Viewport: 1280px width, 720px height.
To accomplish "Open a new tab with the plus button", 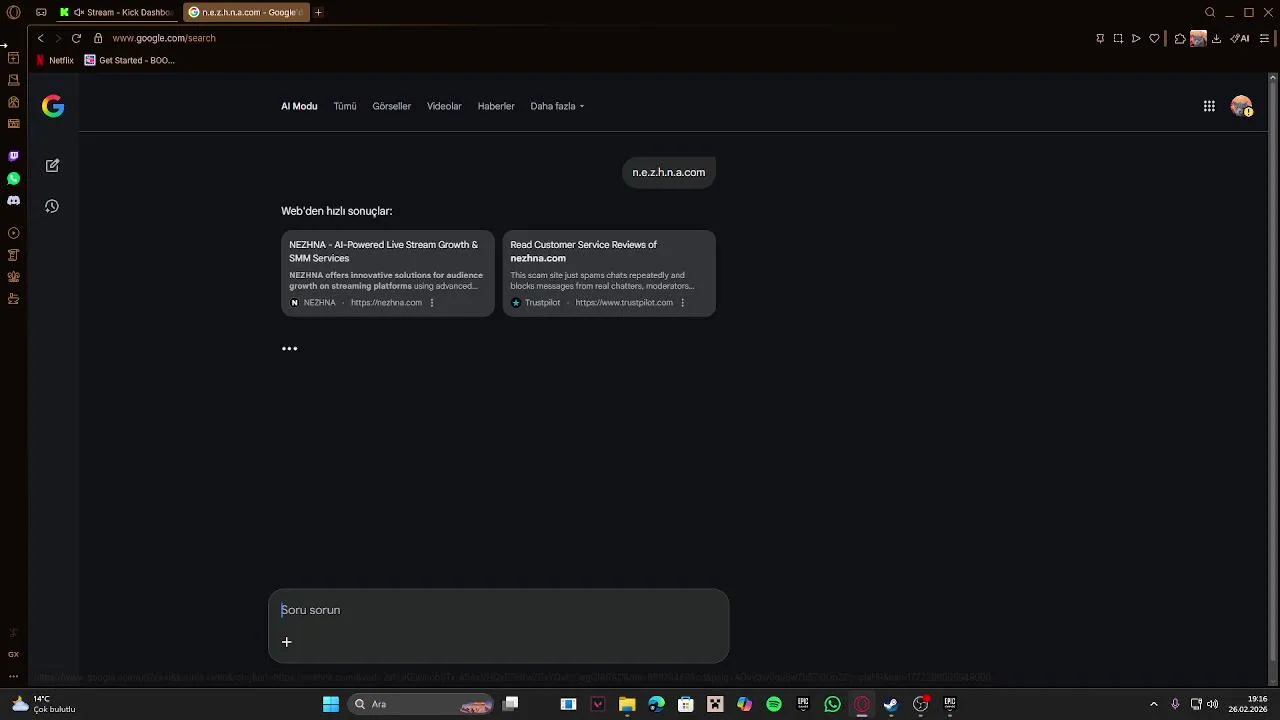I will [318, 12].
